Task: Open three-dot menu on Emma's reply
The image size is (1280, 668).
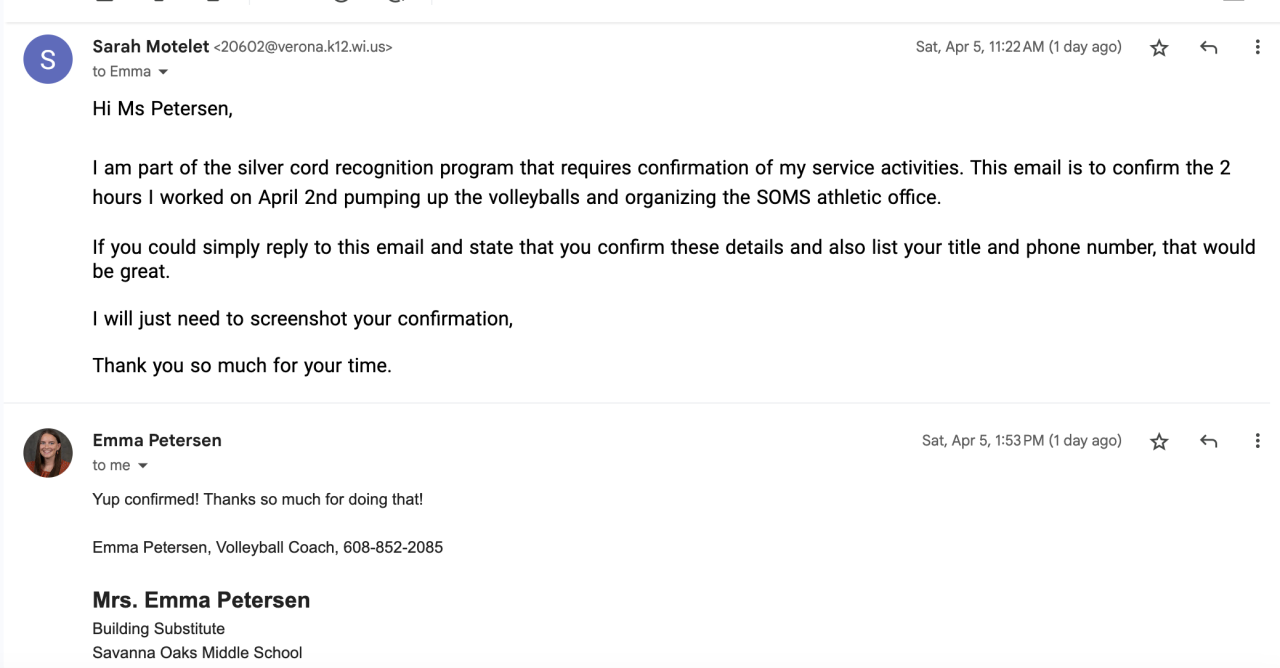Action: (1257, 441)
